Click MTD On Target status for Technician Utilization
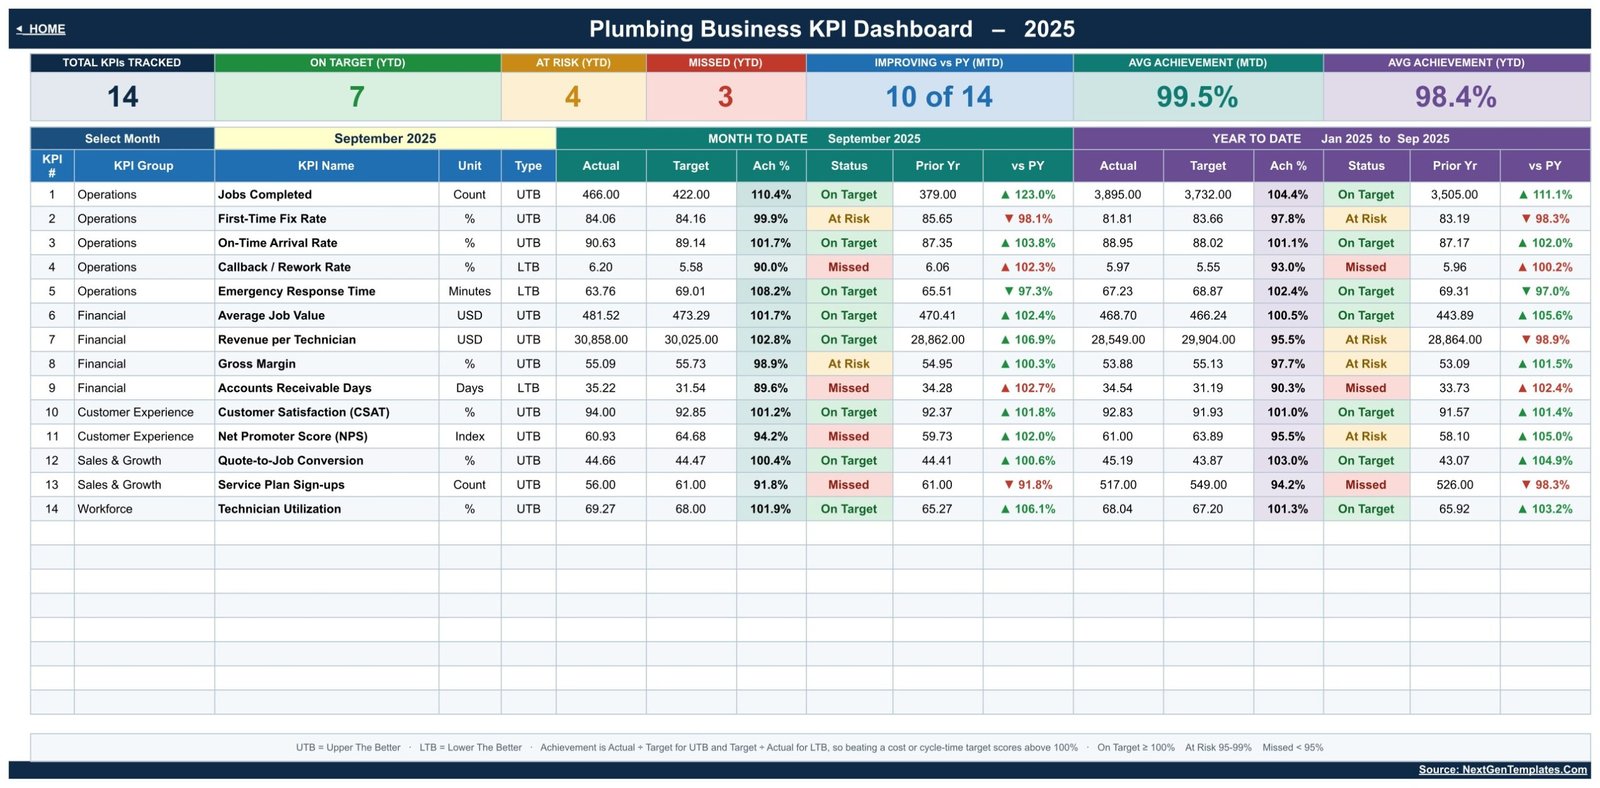Viewport: 1600px width, 788px height. coord(849,509)
